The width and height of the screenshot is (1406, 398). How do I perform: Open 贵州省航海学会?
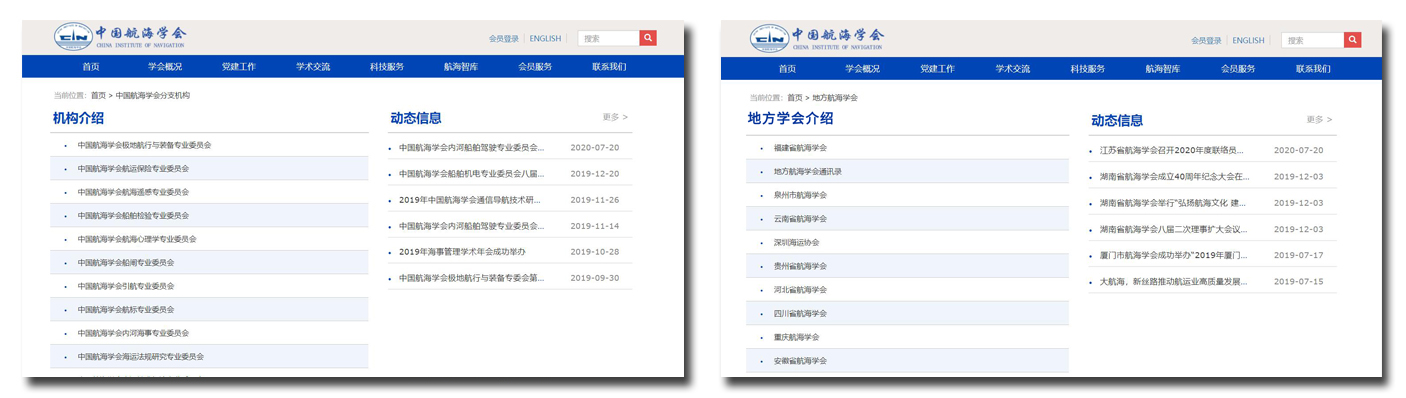pyautogui.click(x=800, y=266)
